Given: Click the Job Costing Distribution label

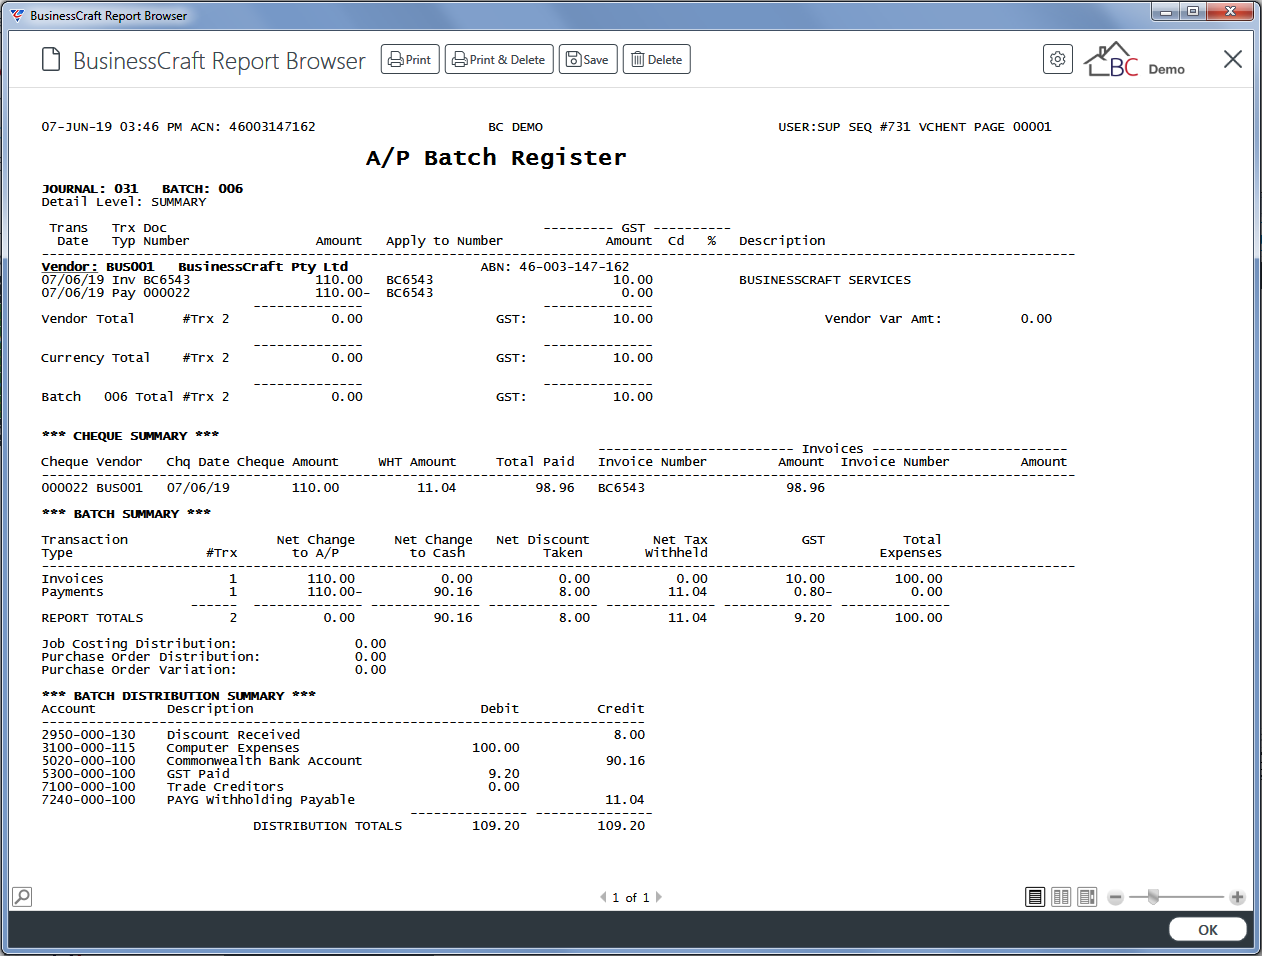Looking at the screenshot, I should click(139, 644).
